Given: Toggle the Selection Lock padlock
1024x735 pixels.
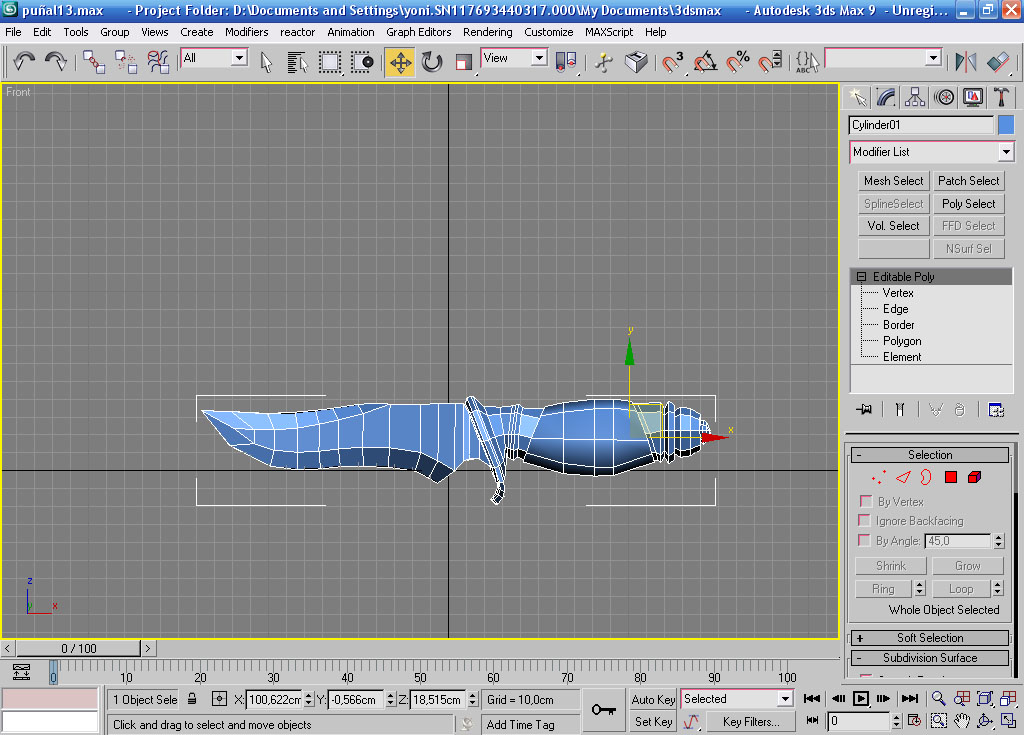Looking at the screenshot, I should coord(192,699).
